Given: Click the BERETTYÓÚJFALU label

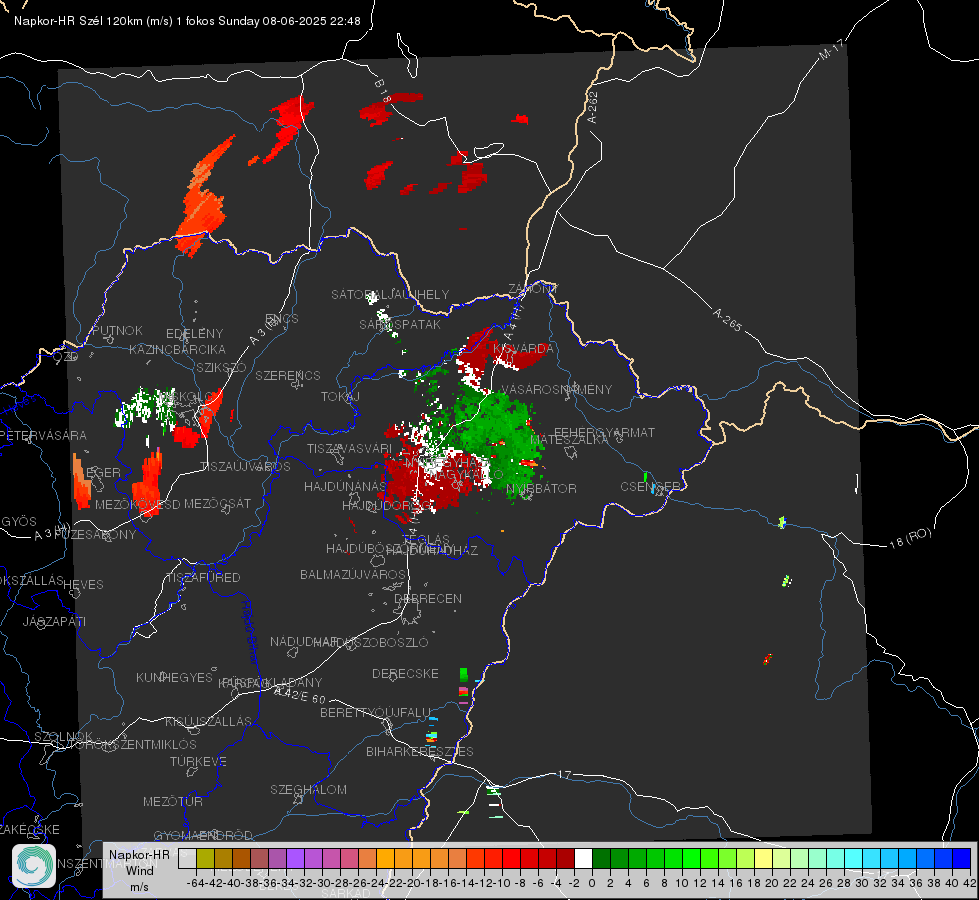Looking at the screenshot, I should [x=375, y=713].
